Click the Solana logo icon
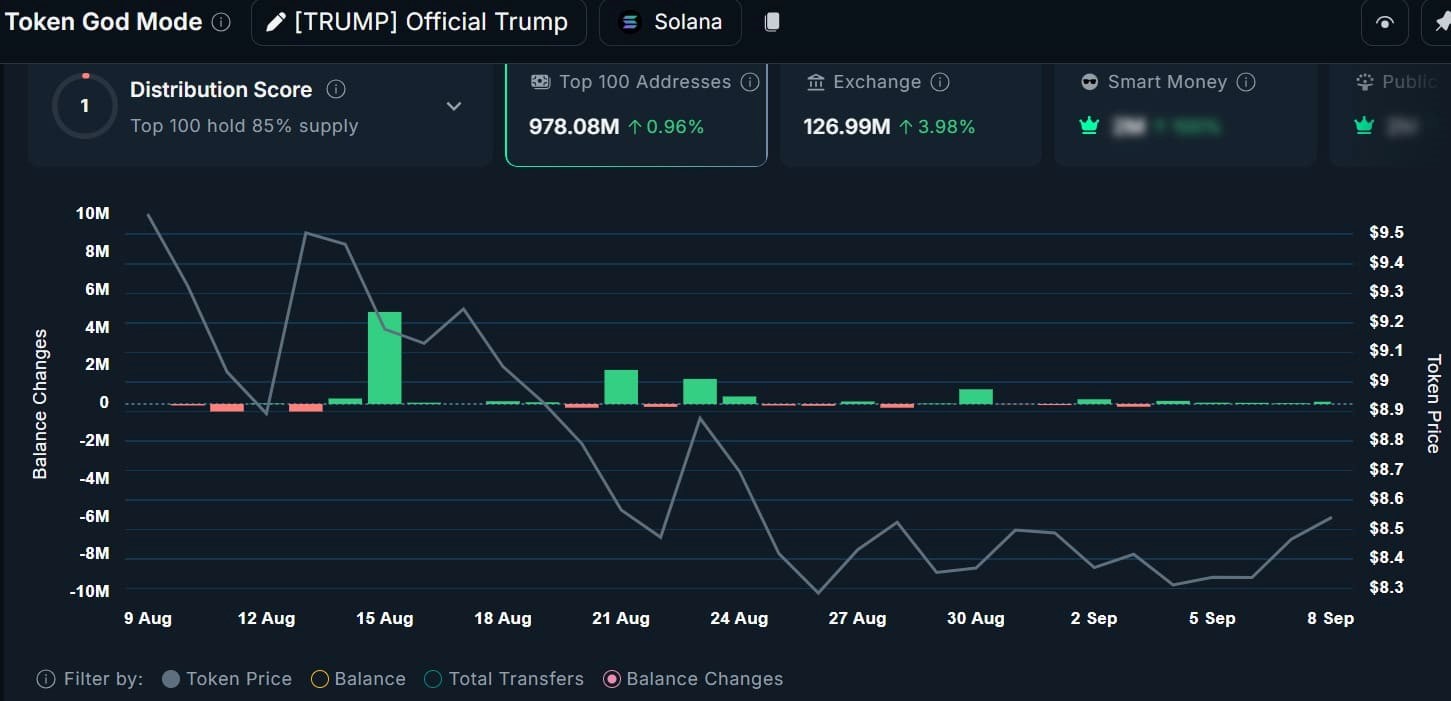This screenshot has height=701, width=1451. pyautogui.click(x=630, y=22)
